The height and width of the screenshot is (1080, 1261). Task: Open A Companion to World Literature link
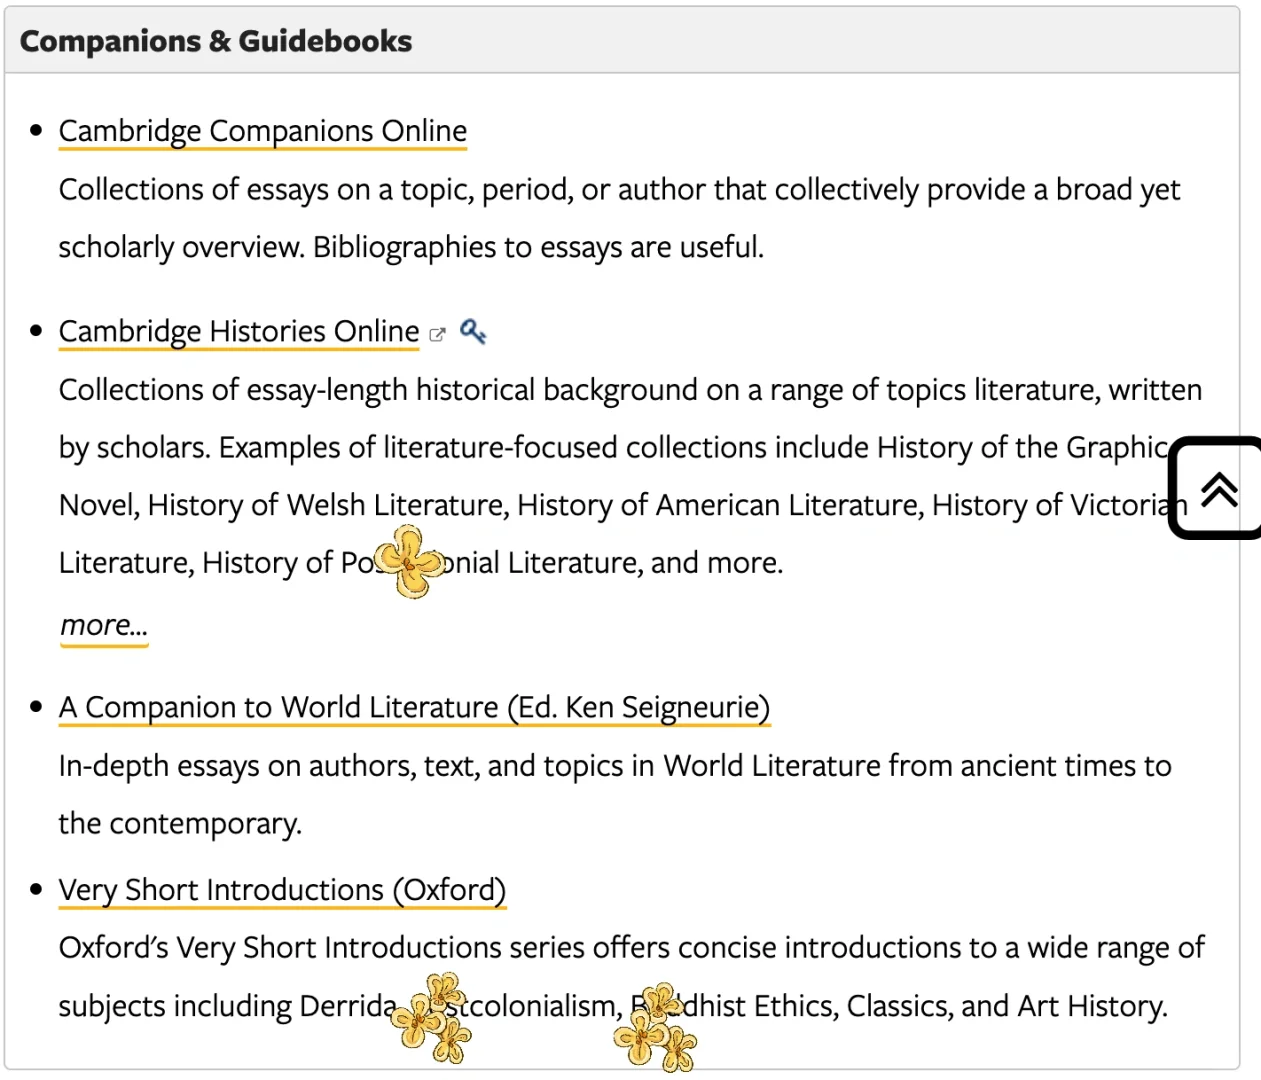click(x=415, y=707)
